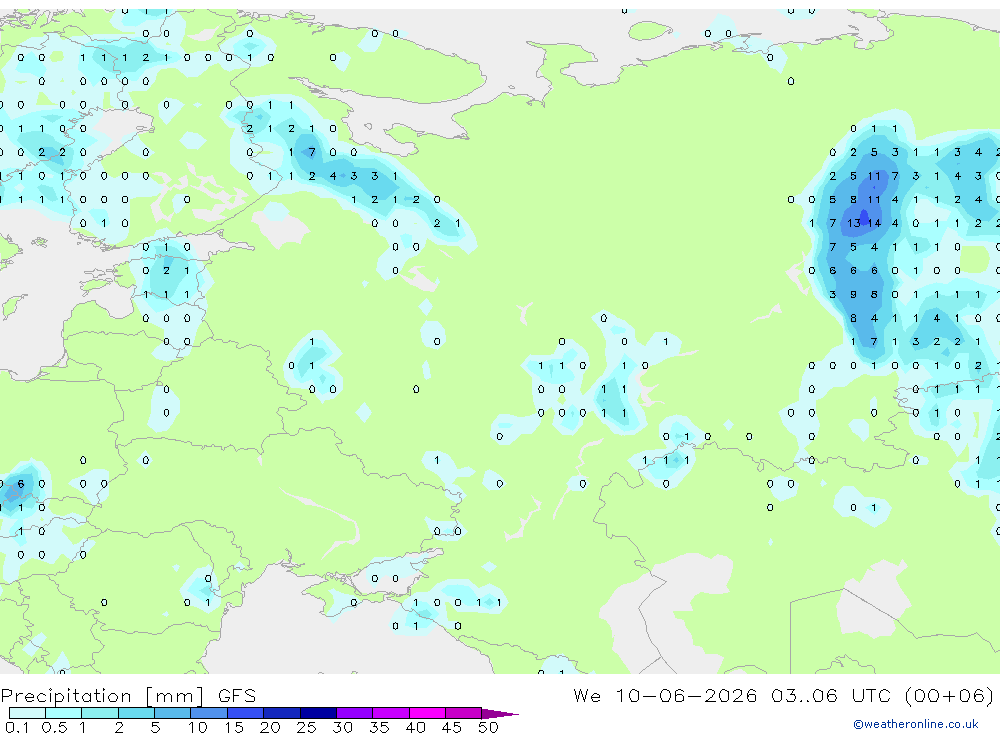Click the '30' legend scale label

pyautogui.click(x=342, y=727)
